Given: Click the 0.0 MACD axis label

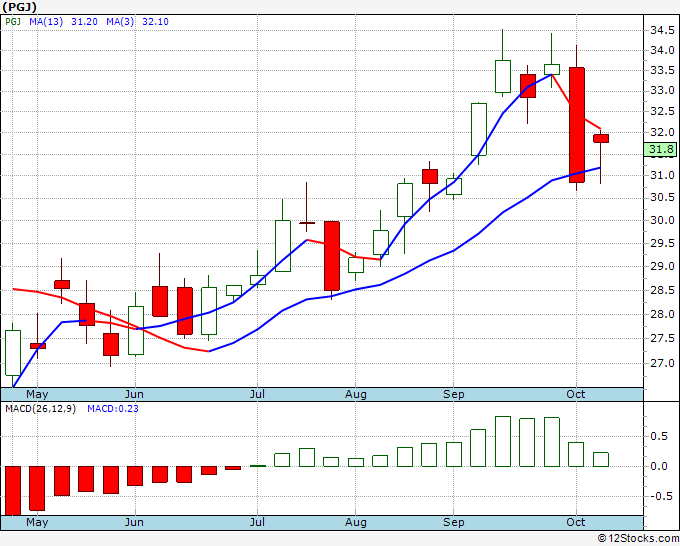Looking at the screenshot, I should pyautogui.click(x=659, y=467).
